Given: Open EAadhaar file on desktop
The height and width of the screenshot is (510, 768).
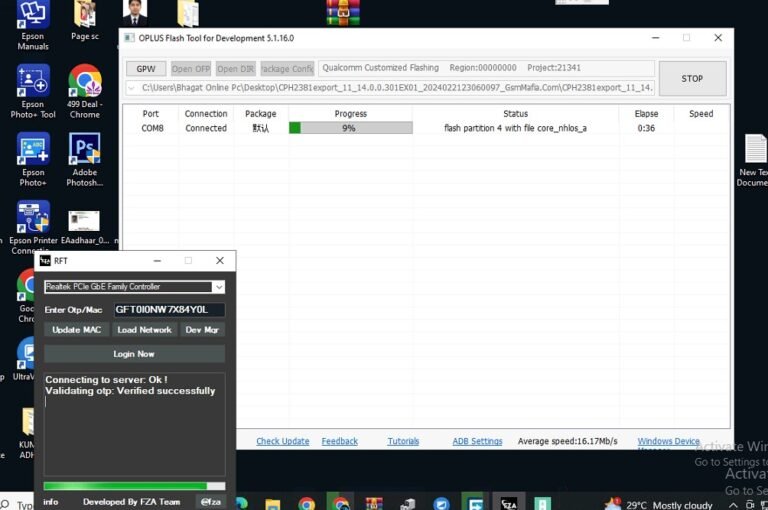Looking at the screenshot, I should click(84, 226).
